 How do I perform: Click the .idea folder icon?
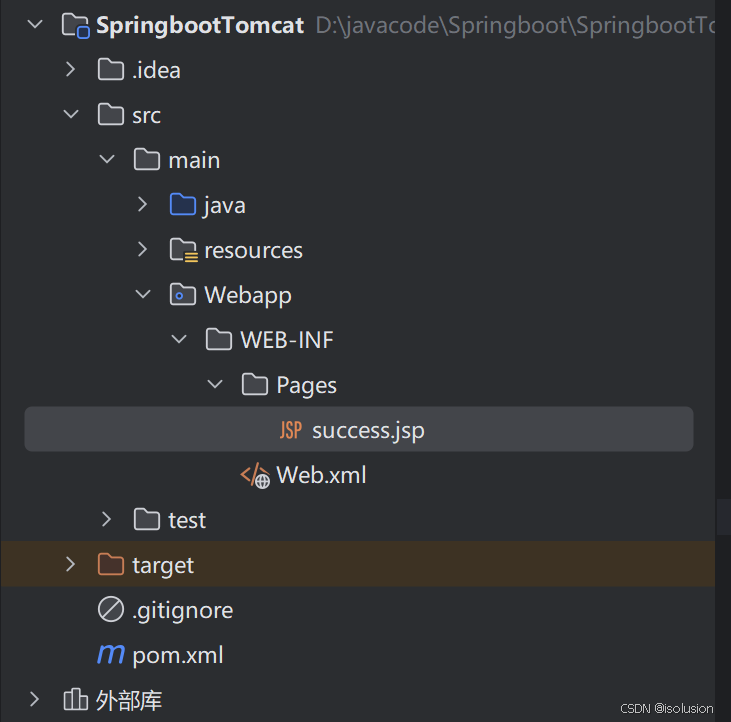click(111, 70)
